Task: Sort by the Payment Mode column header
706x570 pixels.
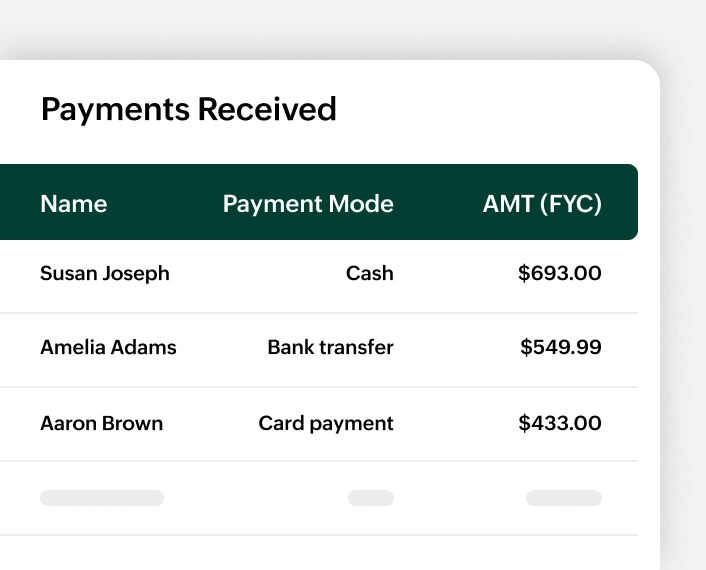Action: (308, 204)
